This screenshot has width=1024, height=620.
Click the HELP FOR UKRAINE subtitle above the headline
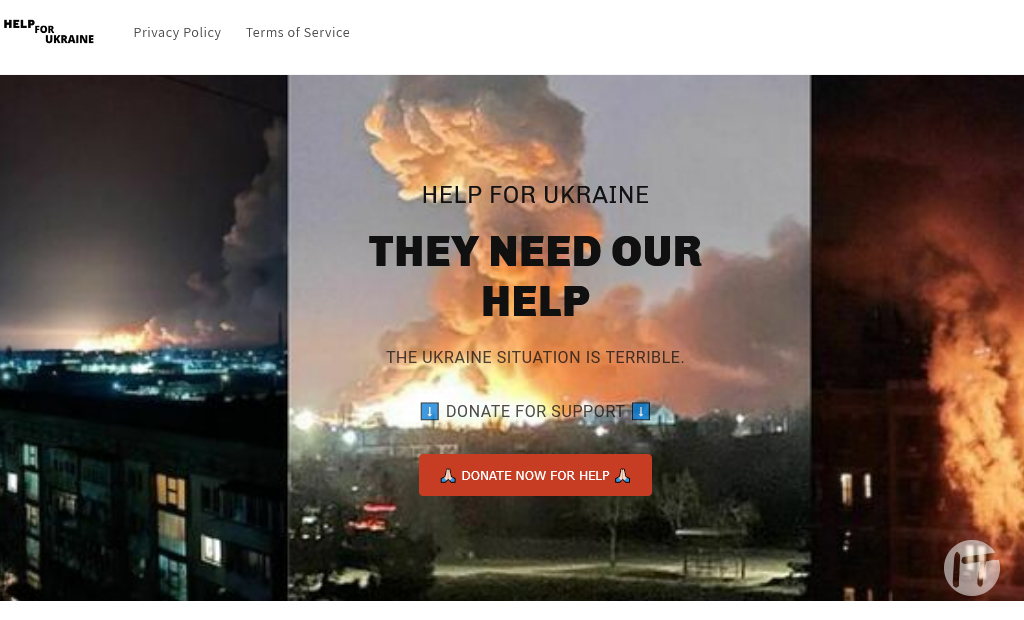click(536, 195)
